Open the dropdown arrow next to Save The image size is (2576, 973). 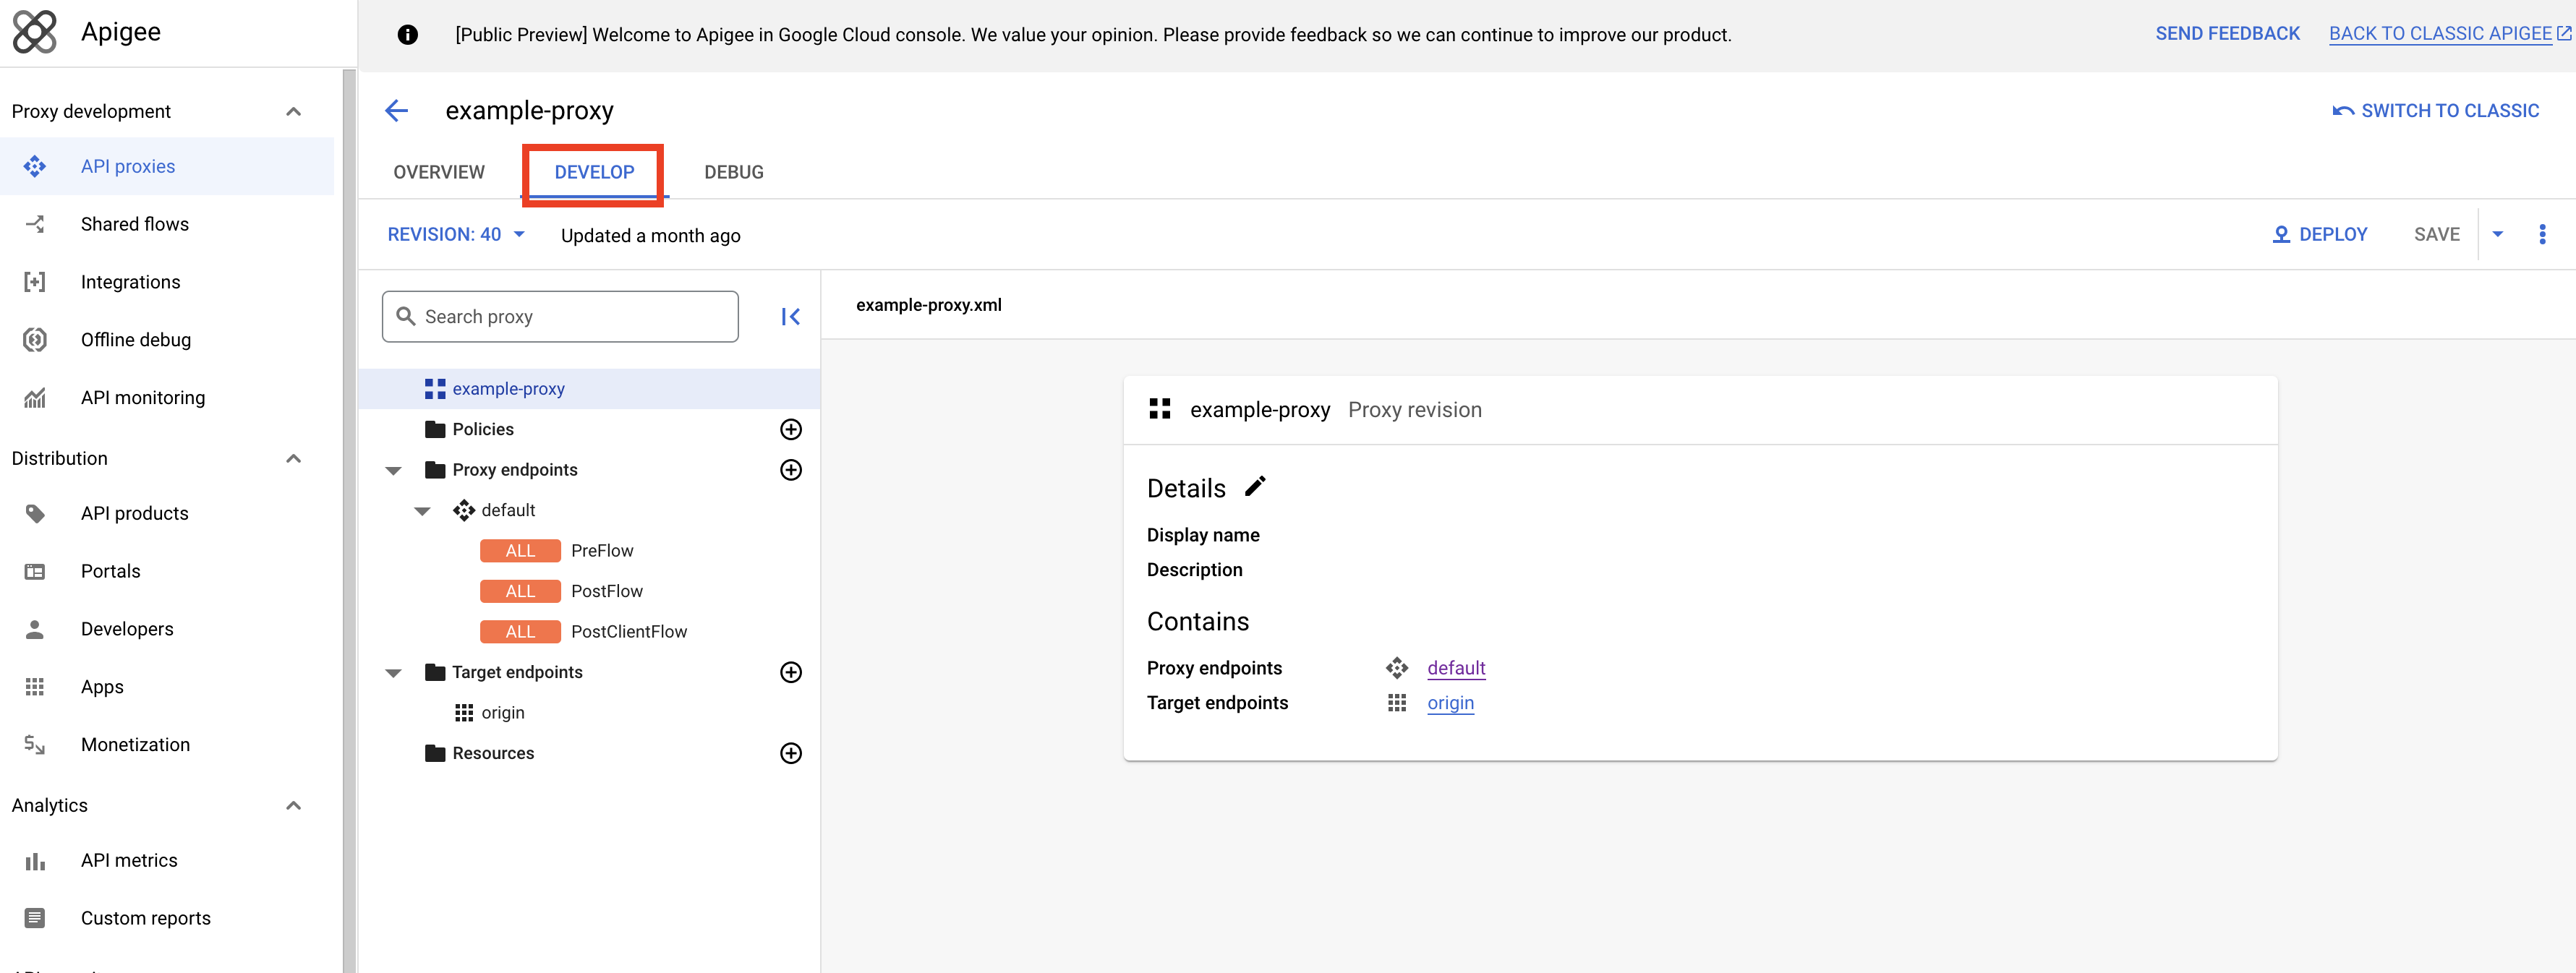tap(2497, 235)
